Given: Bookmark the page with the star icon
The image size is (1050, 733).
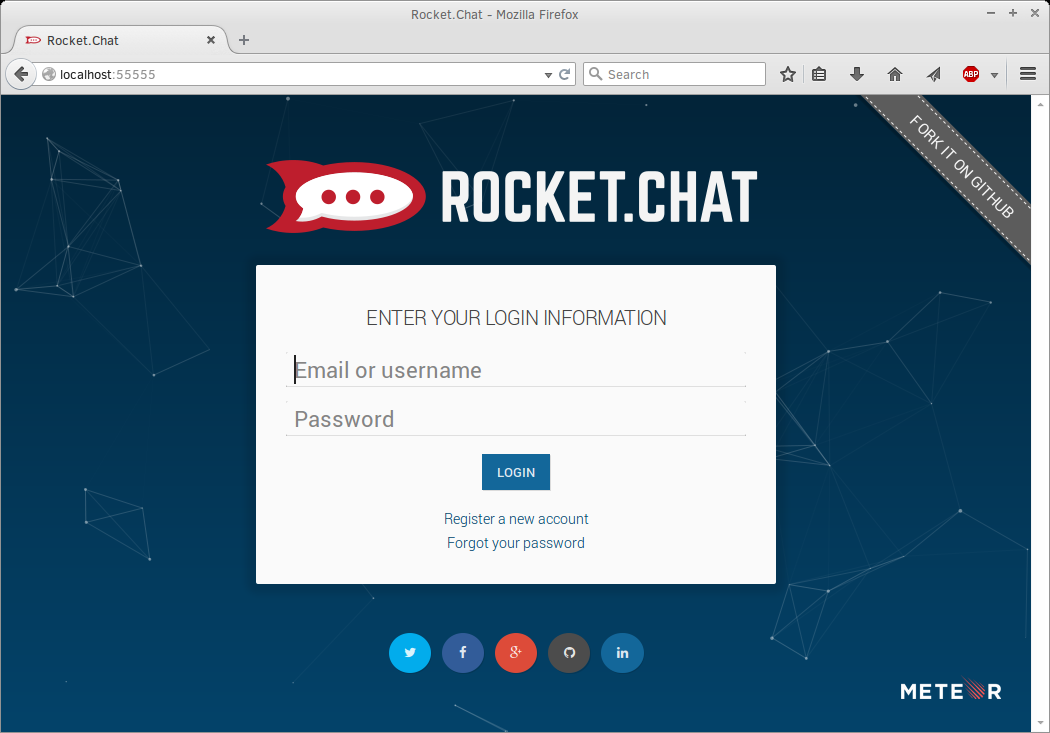Looking at the screenshot, I should [x=787, y=74].
